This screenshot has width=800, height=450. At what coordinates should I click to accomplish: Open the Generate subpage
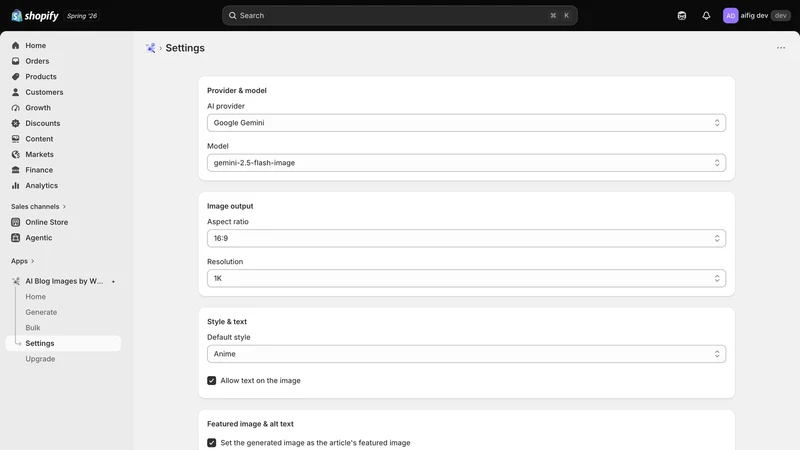(x=41, y=312)
